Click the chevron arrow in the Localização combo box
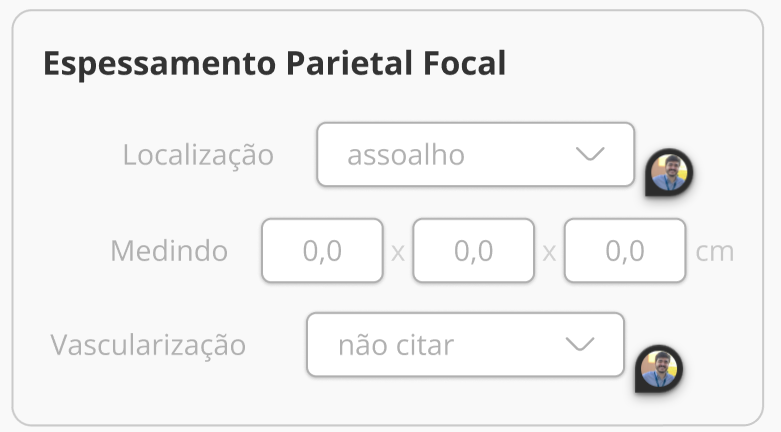Viewport: 781px width, 432px height. pyautogui.click(x=590, y=155)
